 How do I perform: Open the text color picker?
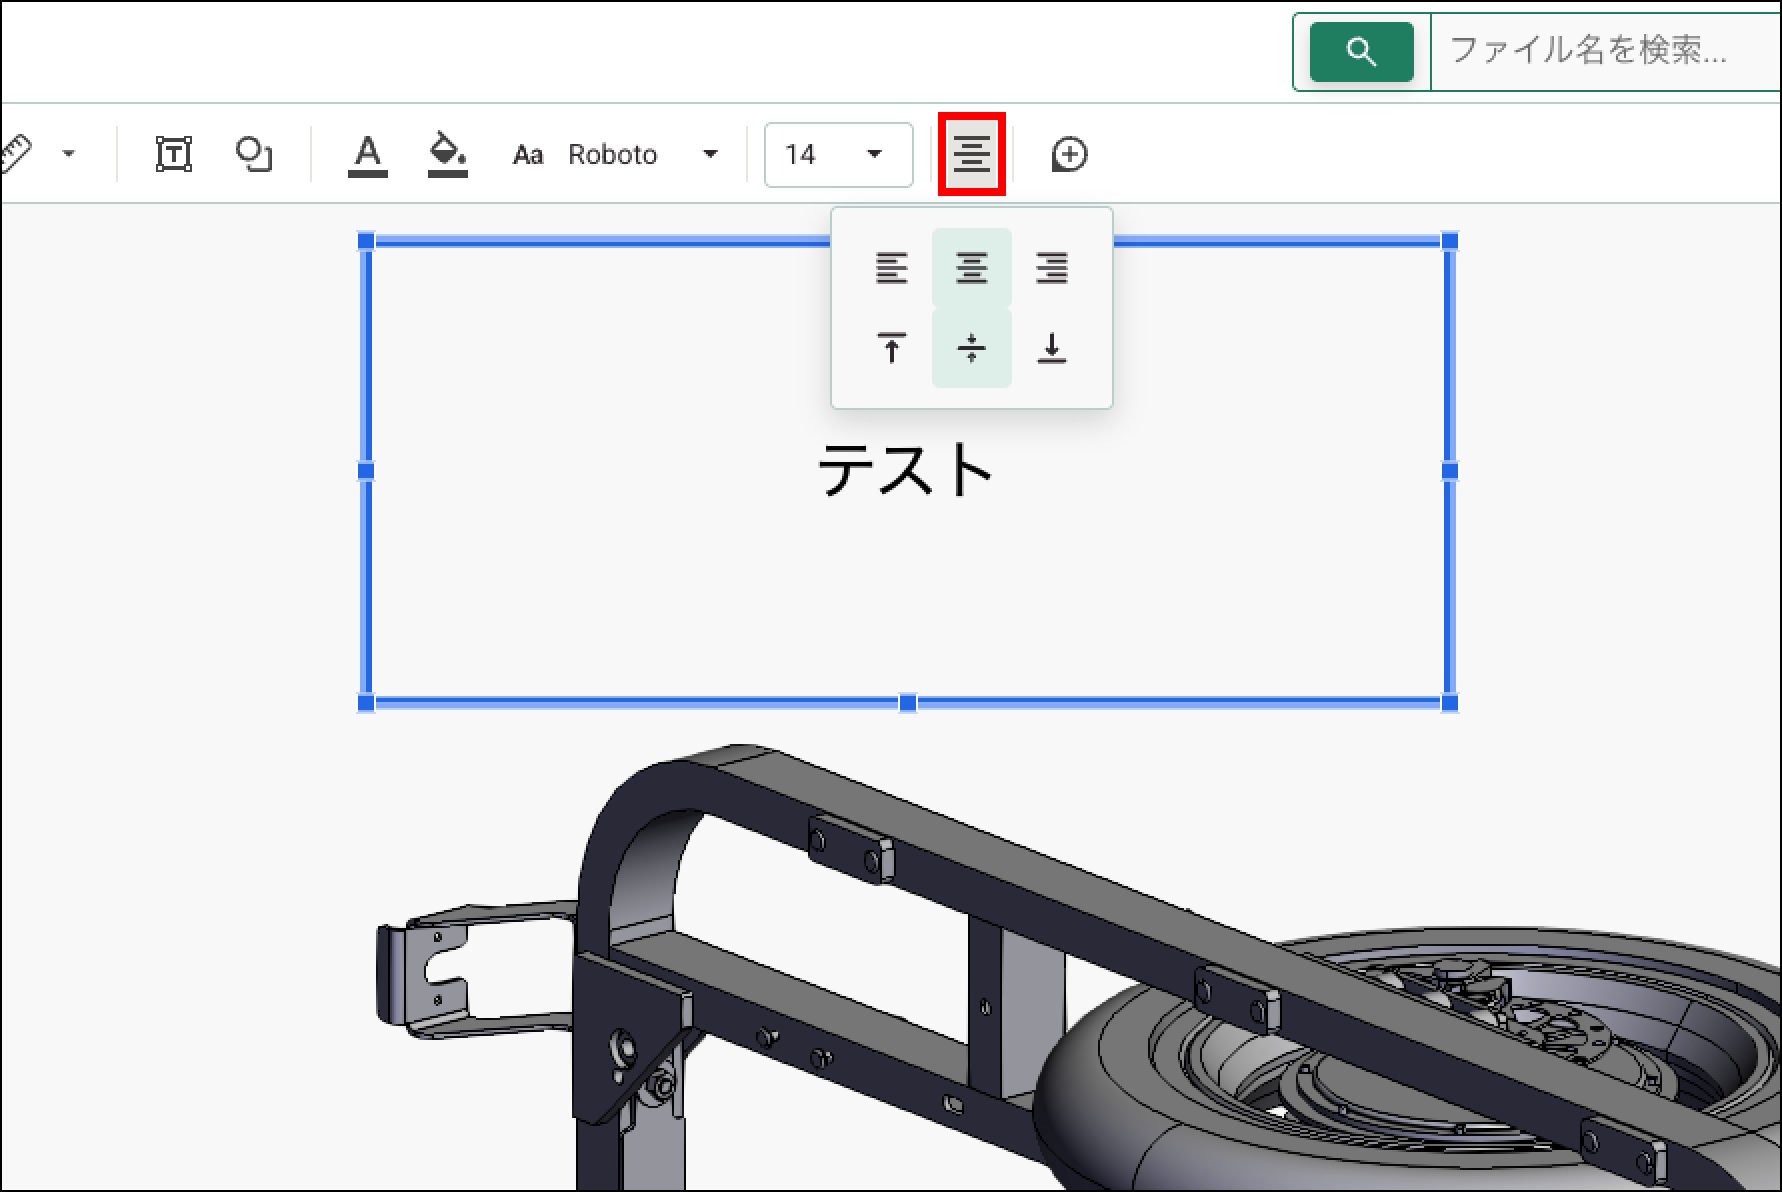pyautogui.click(x=368, y=155)
